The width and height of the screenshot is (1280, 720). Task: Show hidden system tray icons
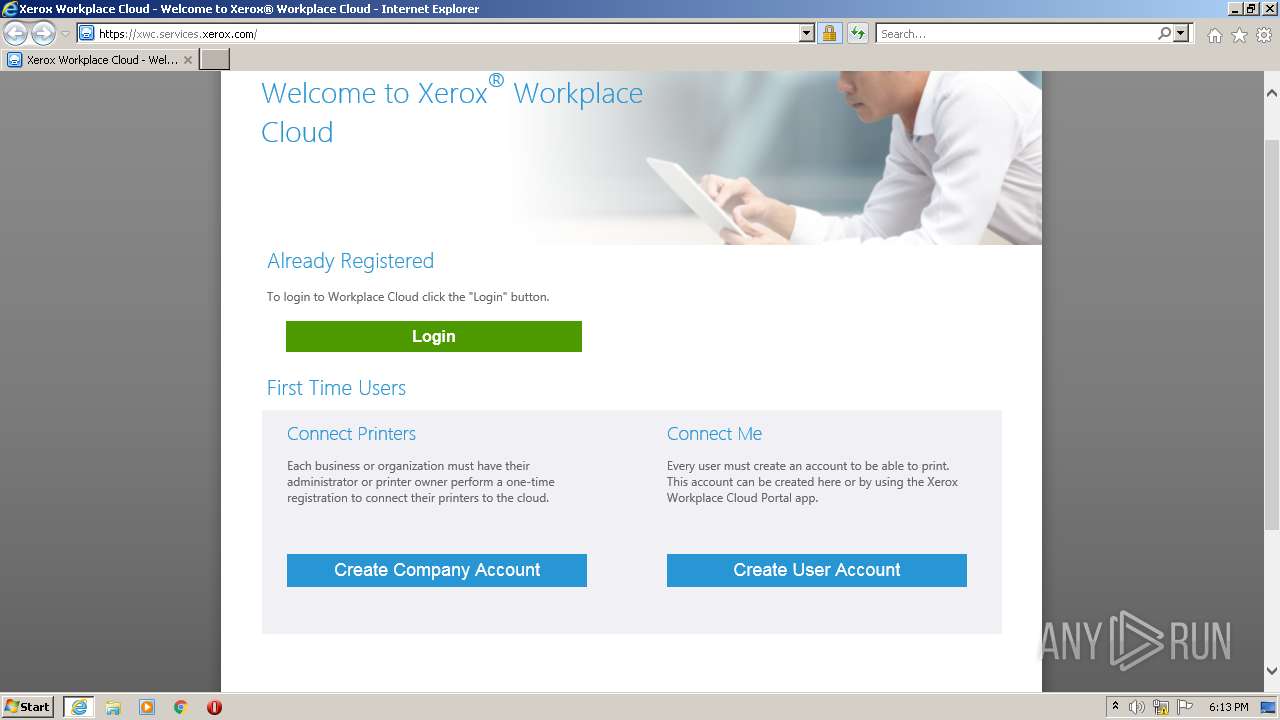point(1115,707)
